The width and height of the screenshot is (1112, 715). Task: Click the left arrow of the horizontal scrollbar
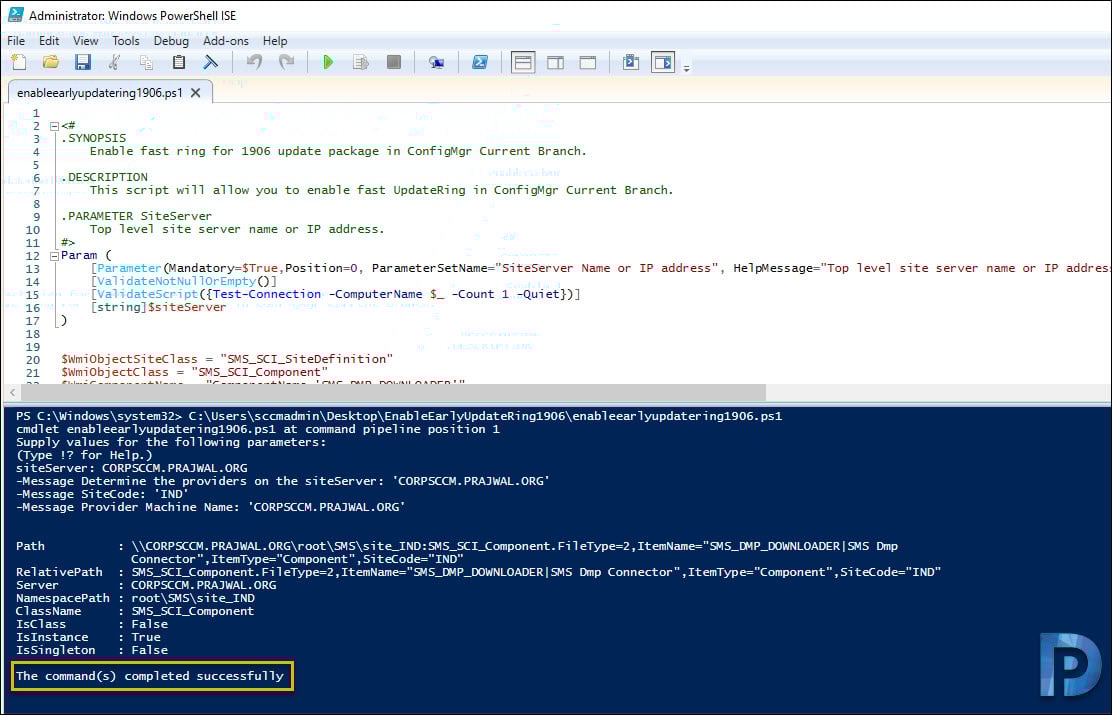[x=12, y=392]
